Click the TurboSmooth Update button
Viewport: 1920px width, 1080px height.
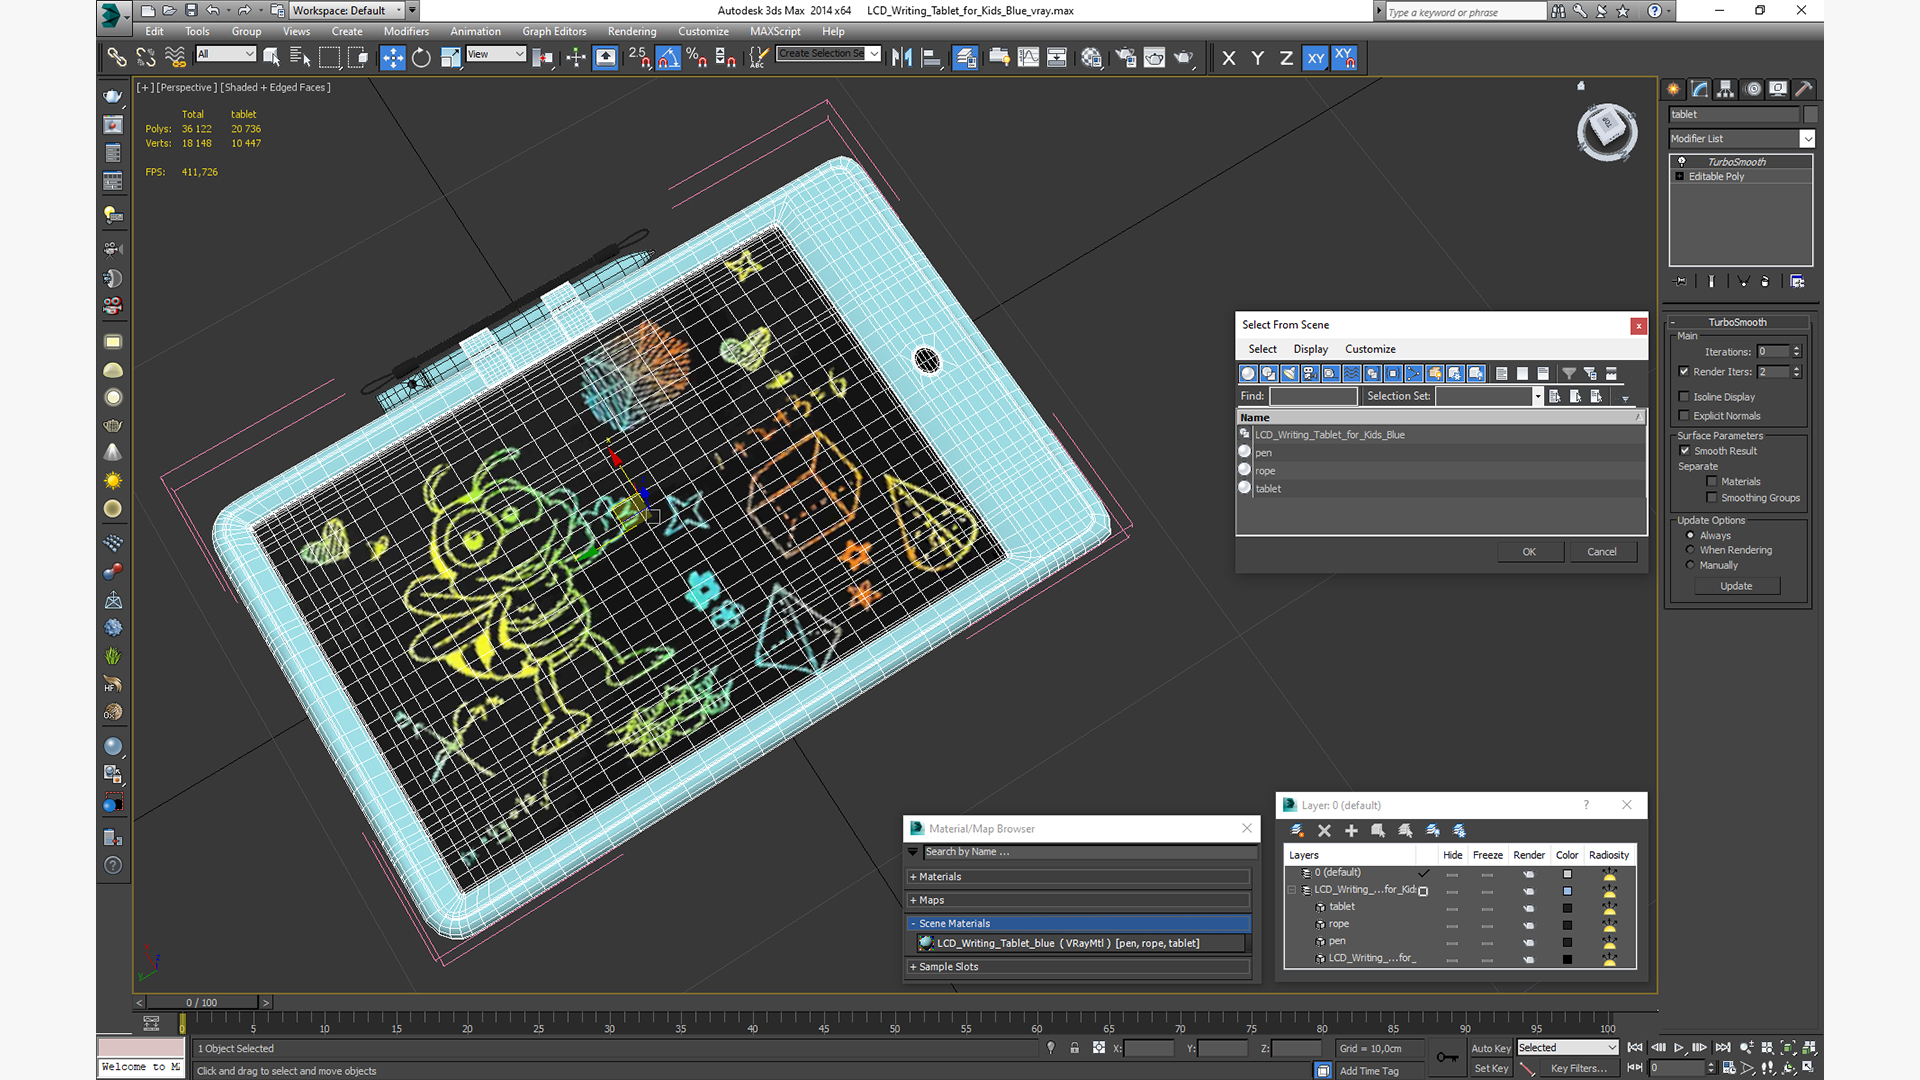tap(1736, 586)
